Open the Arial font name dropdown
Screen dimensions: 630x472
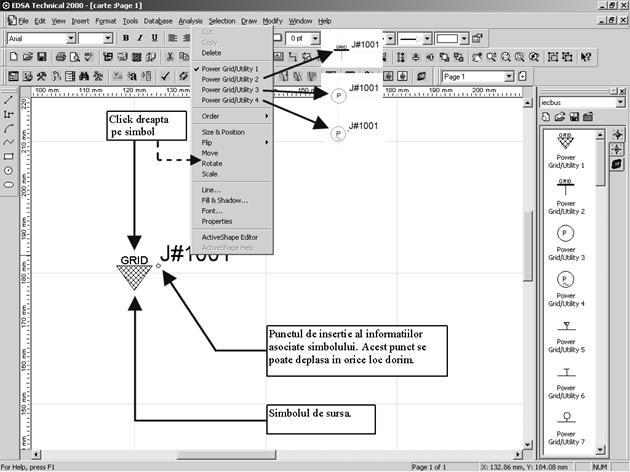point(71,38)
